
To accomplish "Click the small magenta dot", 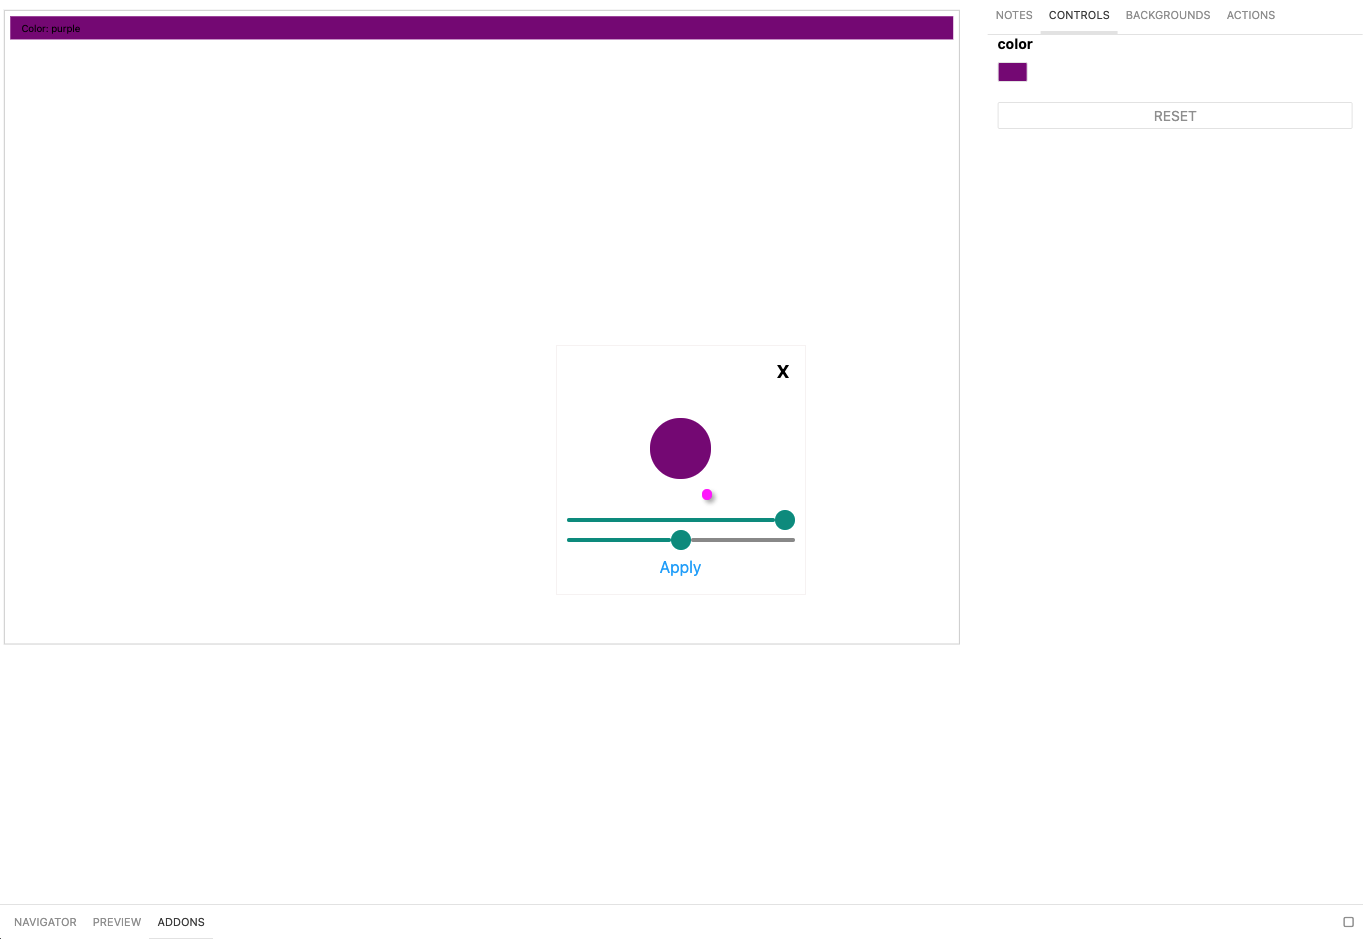I will point(706,494).
